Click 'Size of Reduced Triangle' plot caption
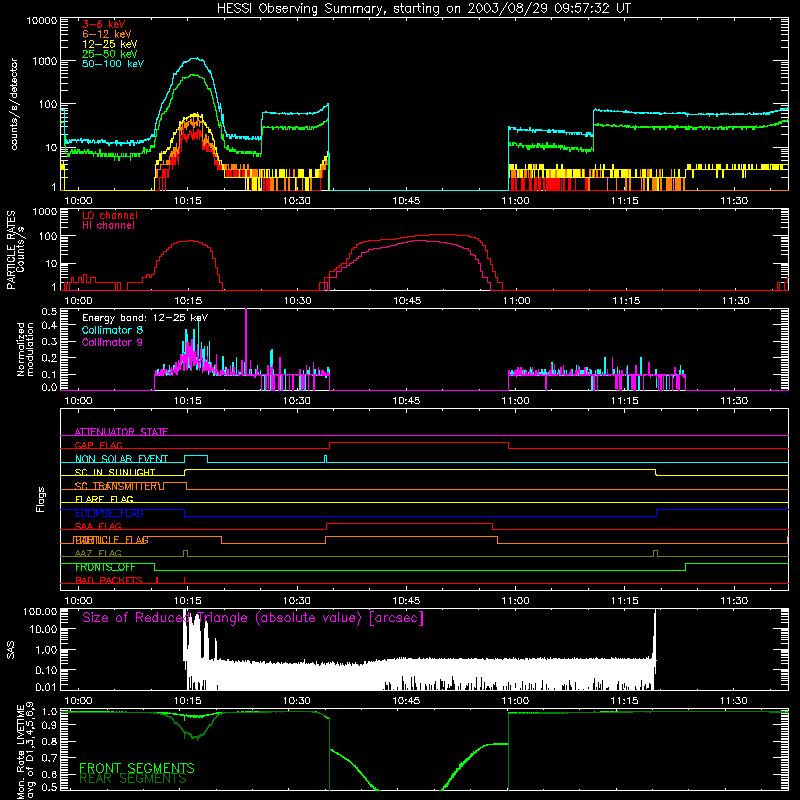800x800 pixels. [253, 618]
